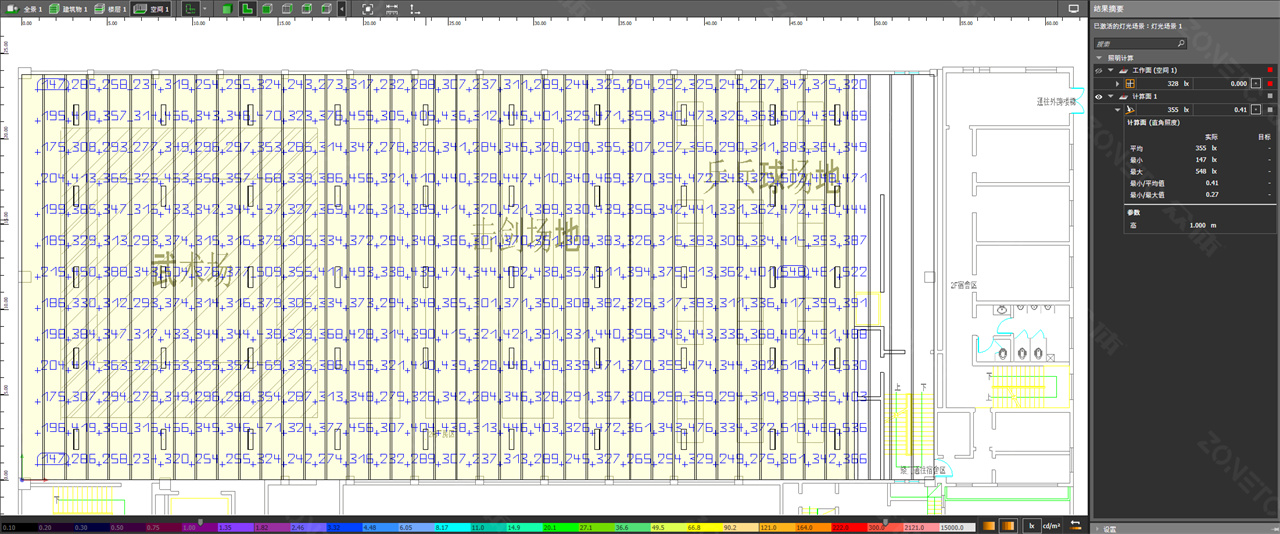Viewport: 1280px width, 534px height.
Task: Click the left color scale slider handle
Action: (x=200, y=521)
